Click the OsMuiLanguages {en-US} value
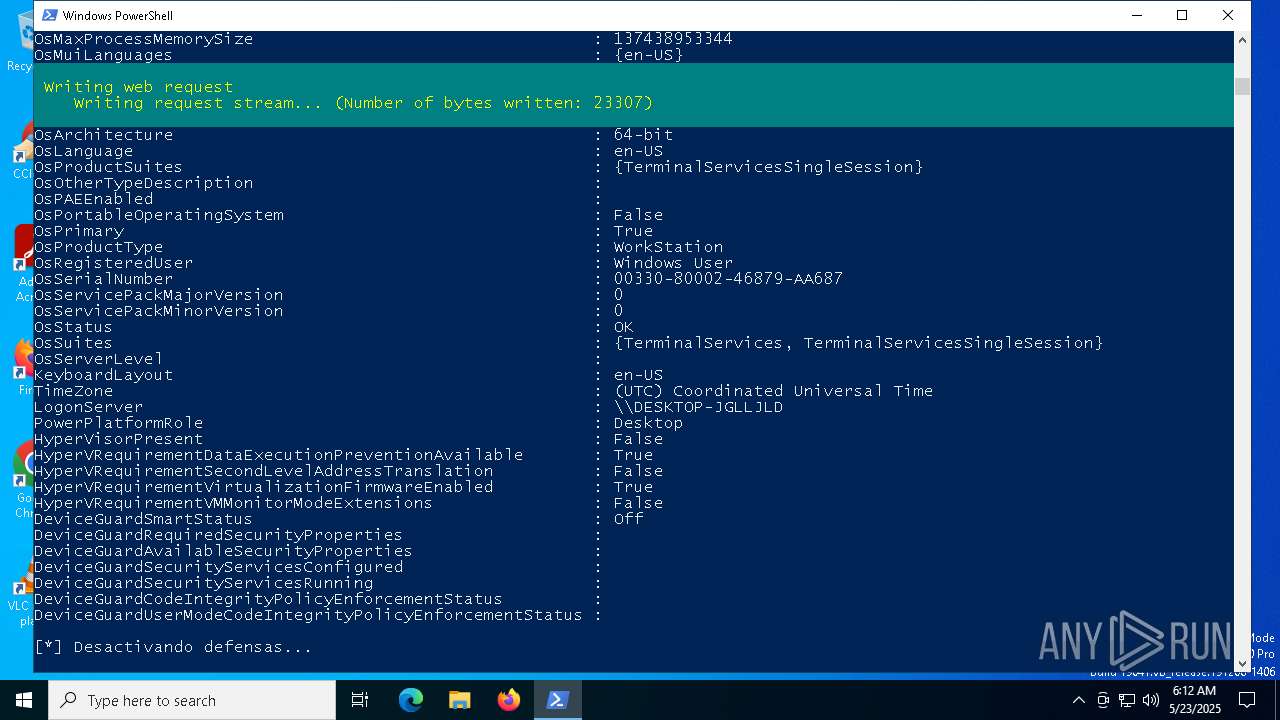This screenshot has width=1280, height=720. click(x=648, y=55)
